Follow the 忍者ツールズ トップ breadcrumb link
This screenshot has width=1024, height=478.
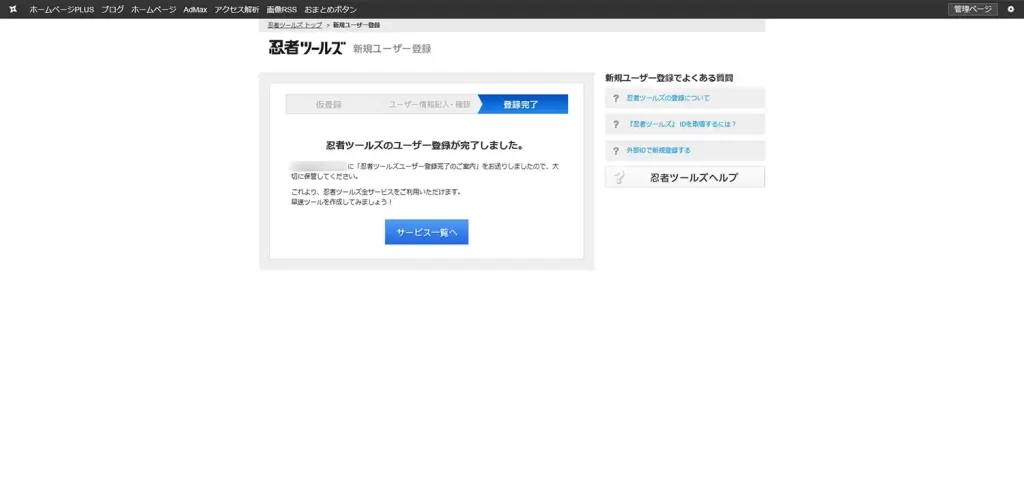point(295,24)
